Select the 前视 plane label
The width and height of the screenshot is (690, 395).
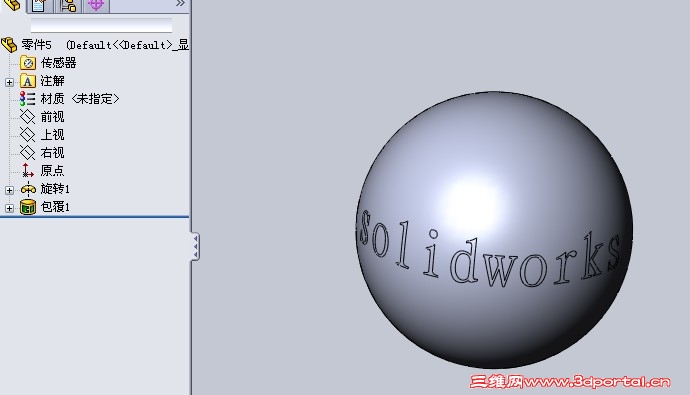point(52,117)
